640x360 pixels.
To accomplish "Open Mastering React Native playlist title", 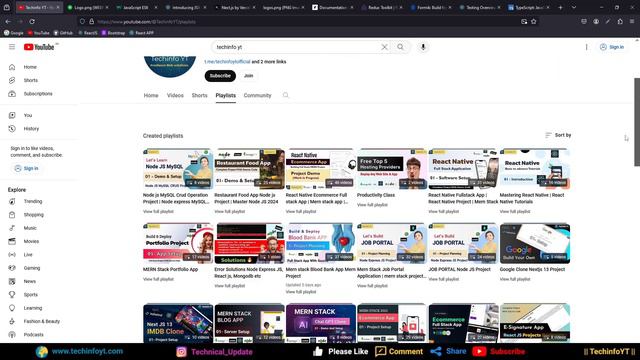I will pyautogui.click(x=532, y=198).
